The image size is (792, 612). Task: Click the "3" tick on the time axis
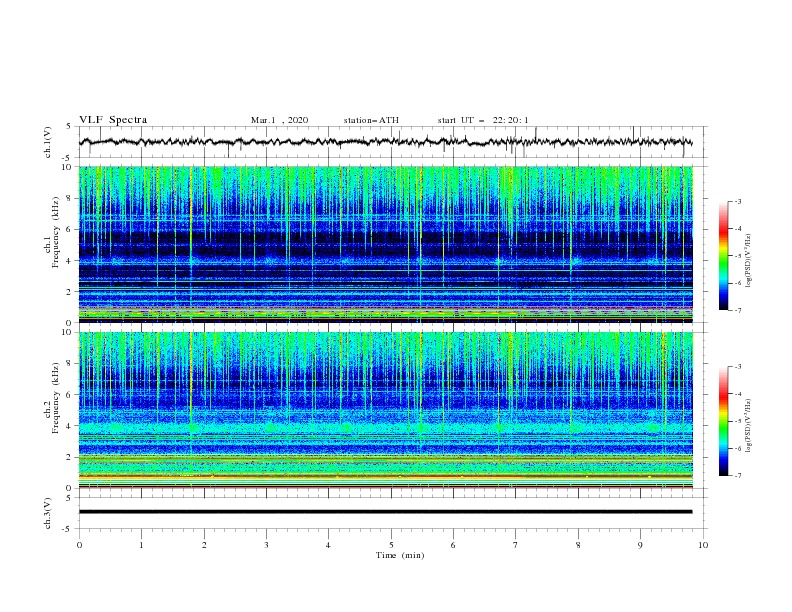click(266, 545)
